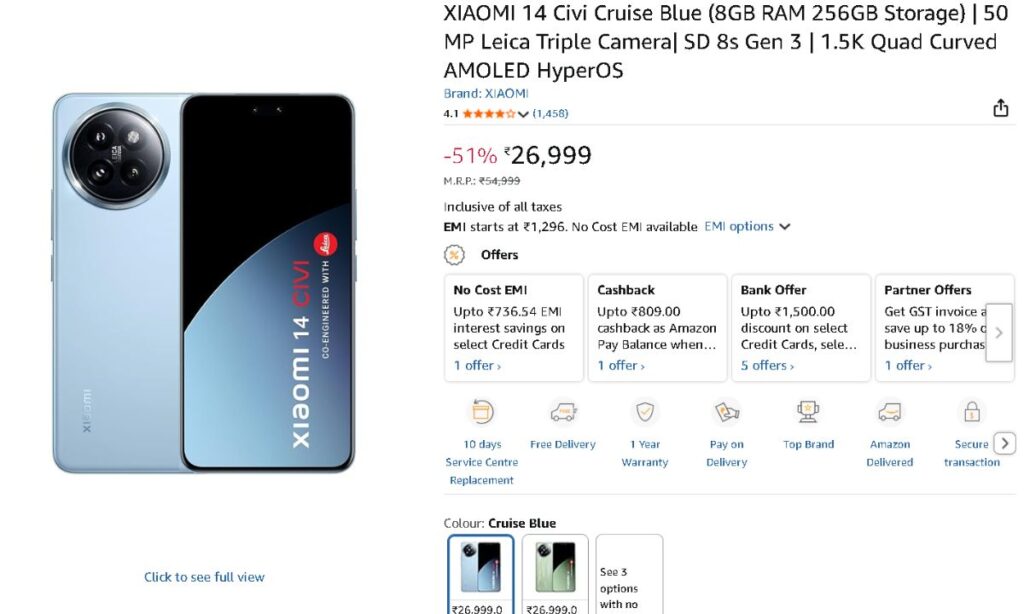Click the 1 offer link under Cashback
1024x614 pixels.
(621, 366)
